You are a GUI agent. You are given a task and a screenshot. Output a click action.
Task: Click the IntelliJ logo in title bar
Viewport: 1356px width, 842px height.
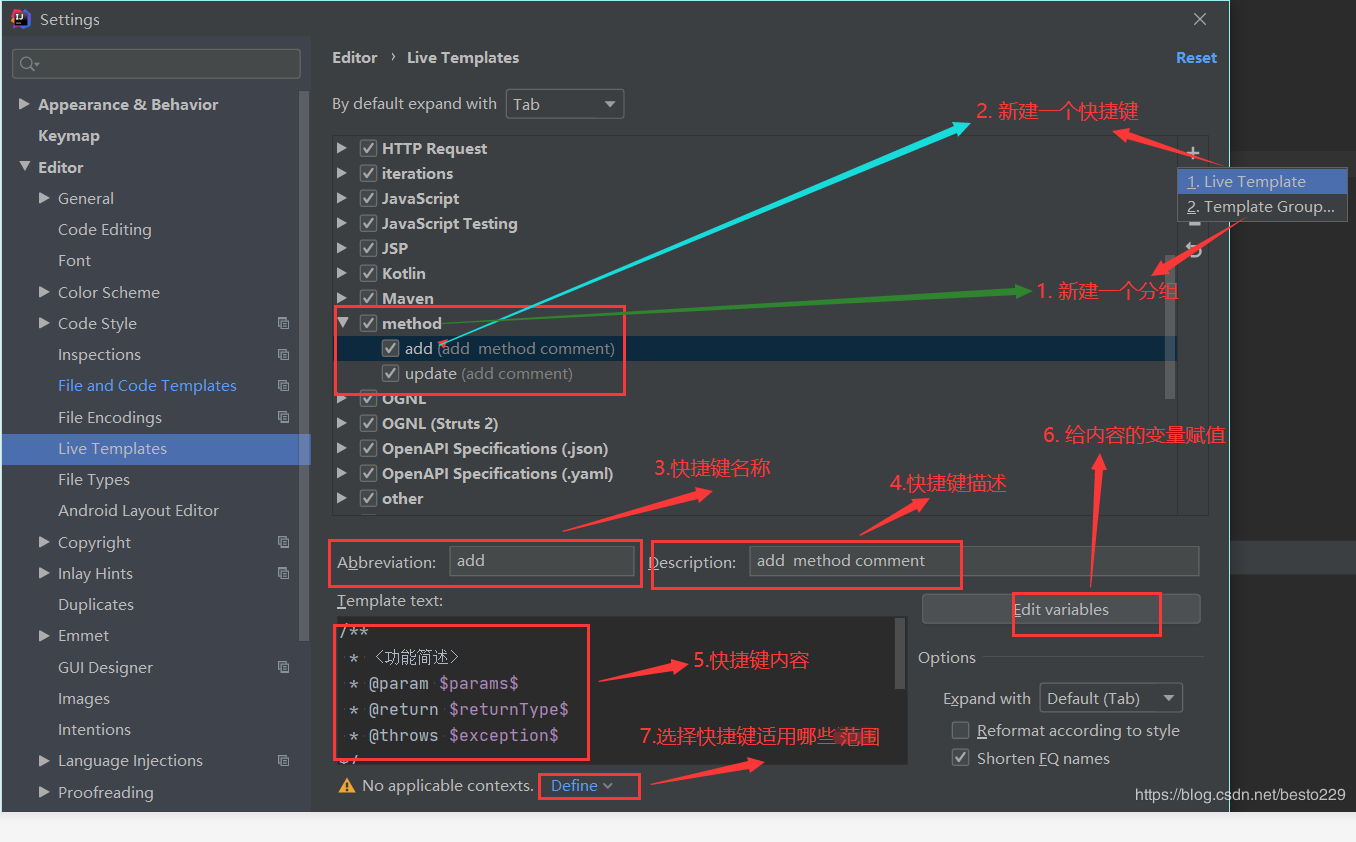pos(20,19)
